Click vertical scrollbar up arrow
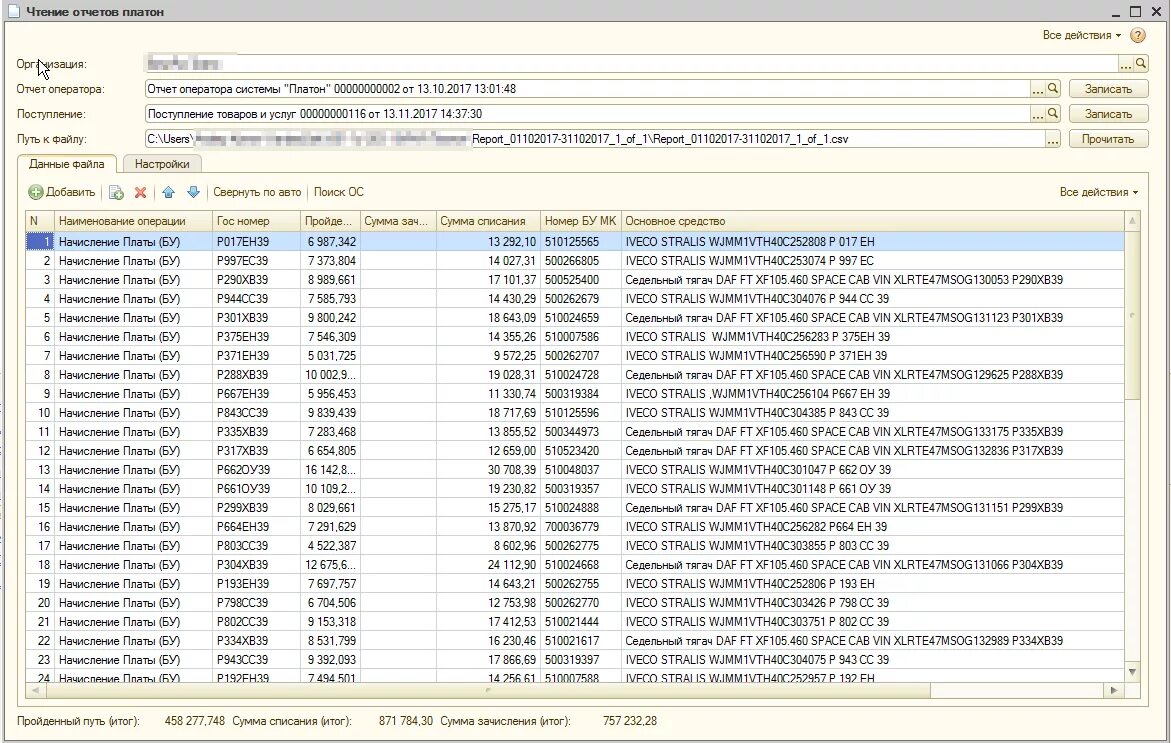Image resolution: width=1171 pixels, height=743 pixels. click(x=1132, y=221)
